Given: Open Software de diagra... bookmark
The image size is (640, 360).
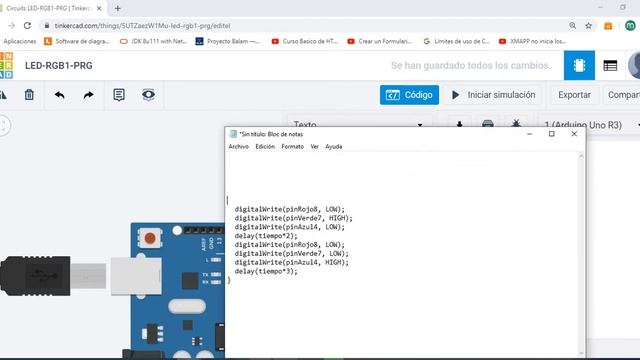Looking at the screenshot, I should pyautogui.click(x=77, y=41).
